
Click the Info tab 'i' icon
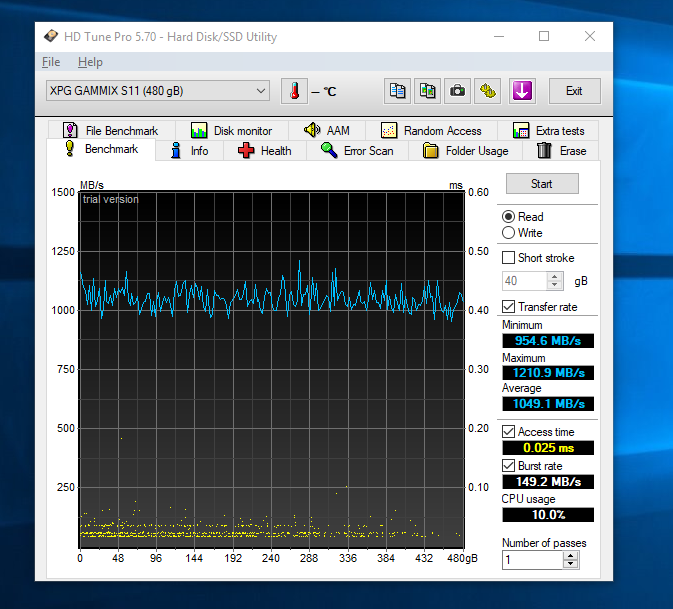pos(176,151)
